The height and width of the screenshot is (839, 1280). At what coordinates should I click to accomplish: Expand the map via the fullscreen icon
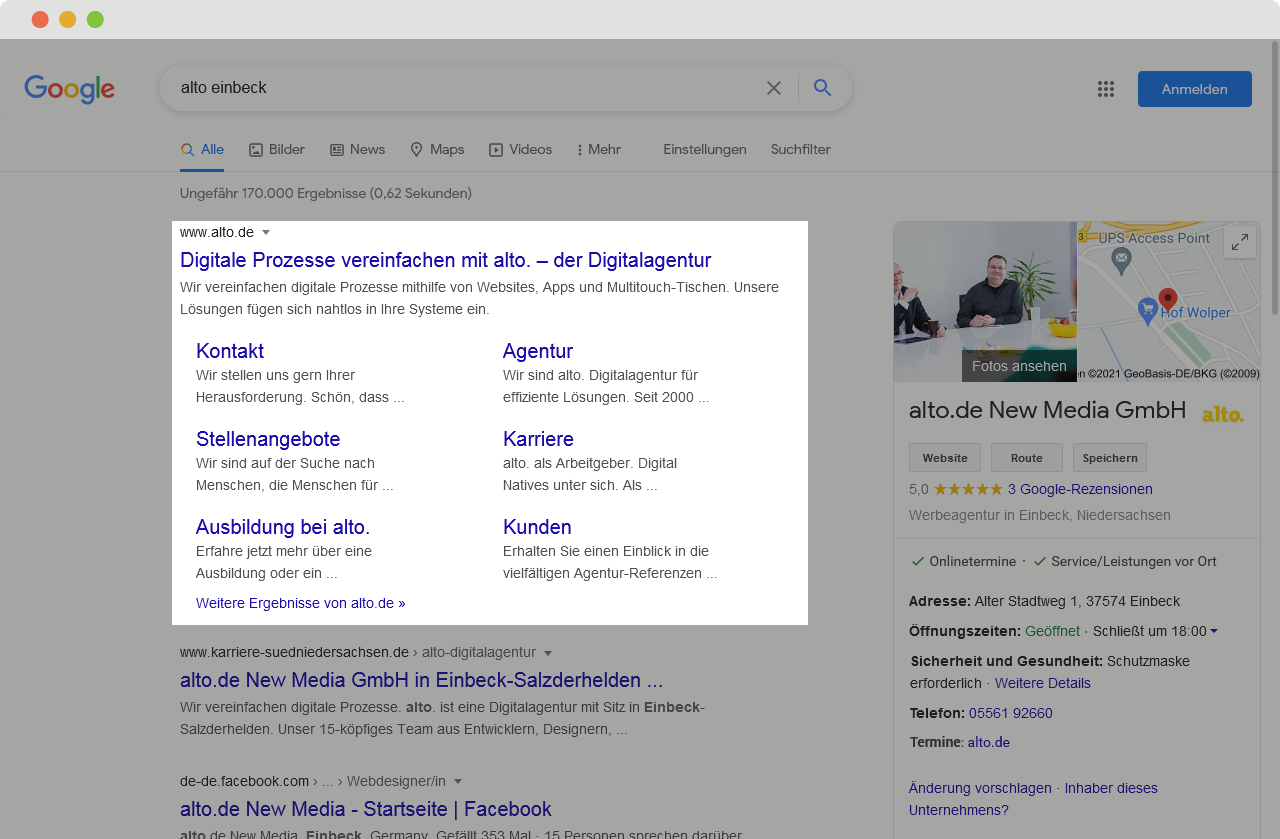[1239, 241]
